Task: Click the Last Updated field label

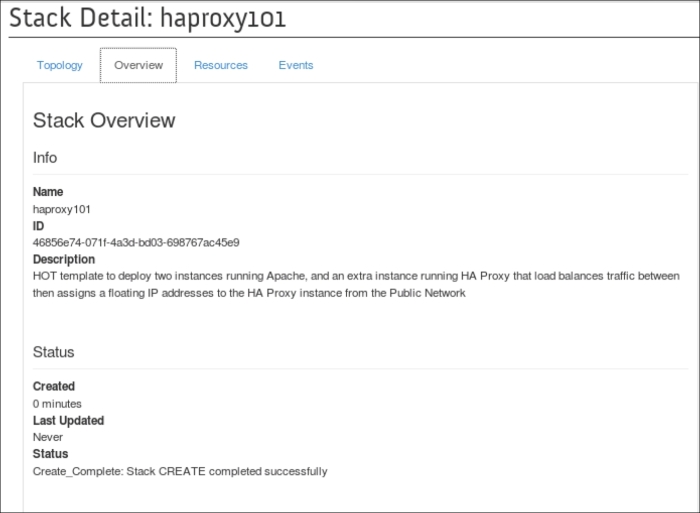Action: pos(68,421)
